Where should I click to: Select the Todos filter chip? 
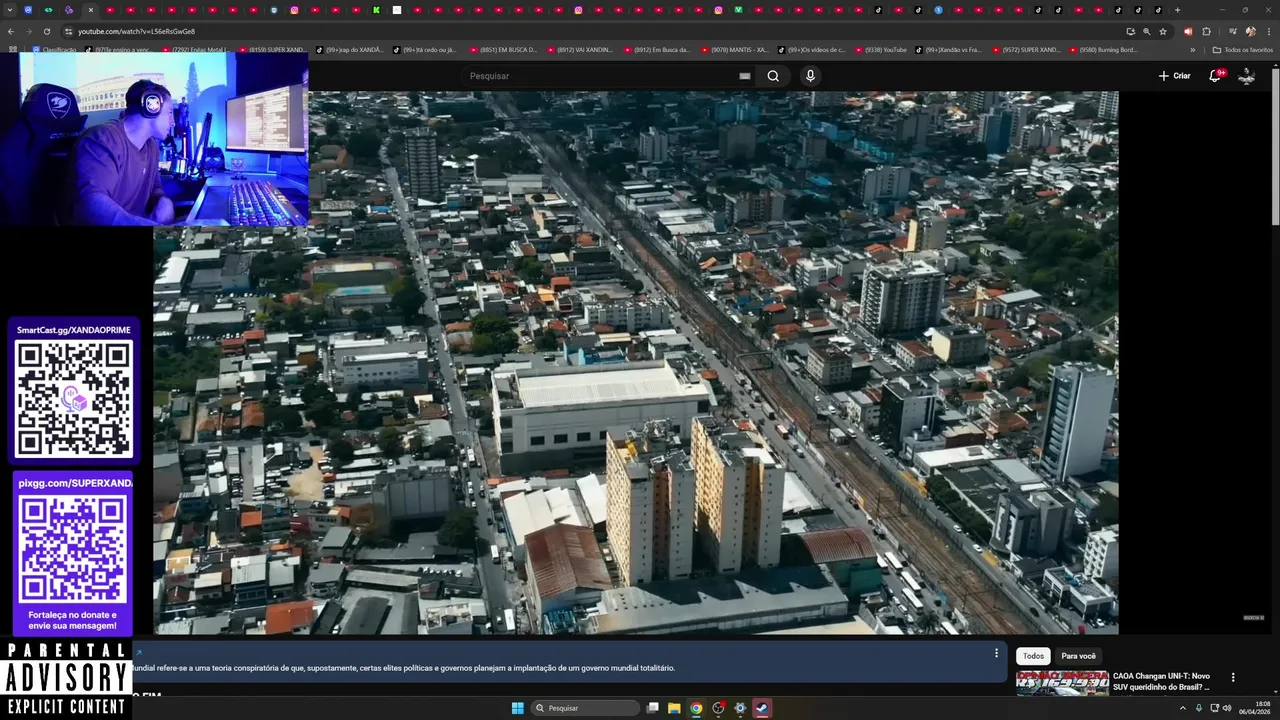click(1033, 656)
